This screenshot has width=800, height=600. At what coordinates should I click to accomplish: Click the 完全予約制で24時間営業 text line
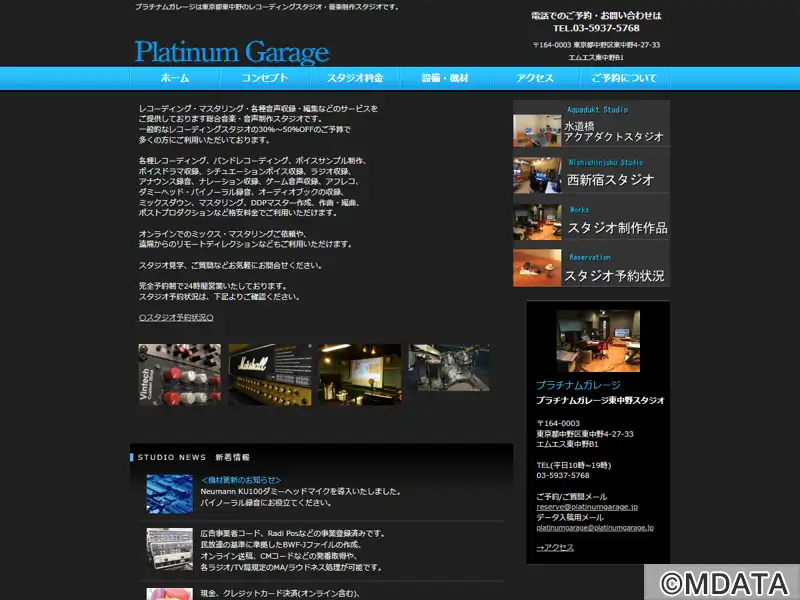click(x=213, y=286)
